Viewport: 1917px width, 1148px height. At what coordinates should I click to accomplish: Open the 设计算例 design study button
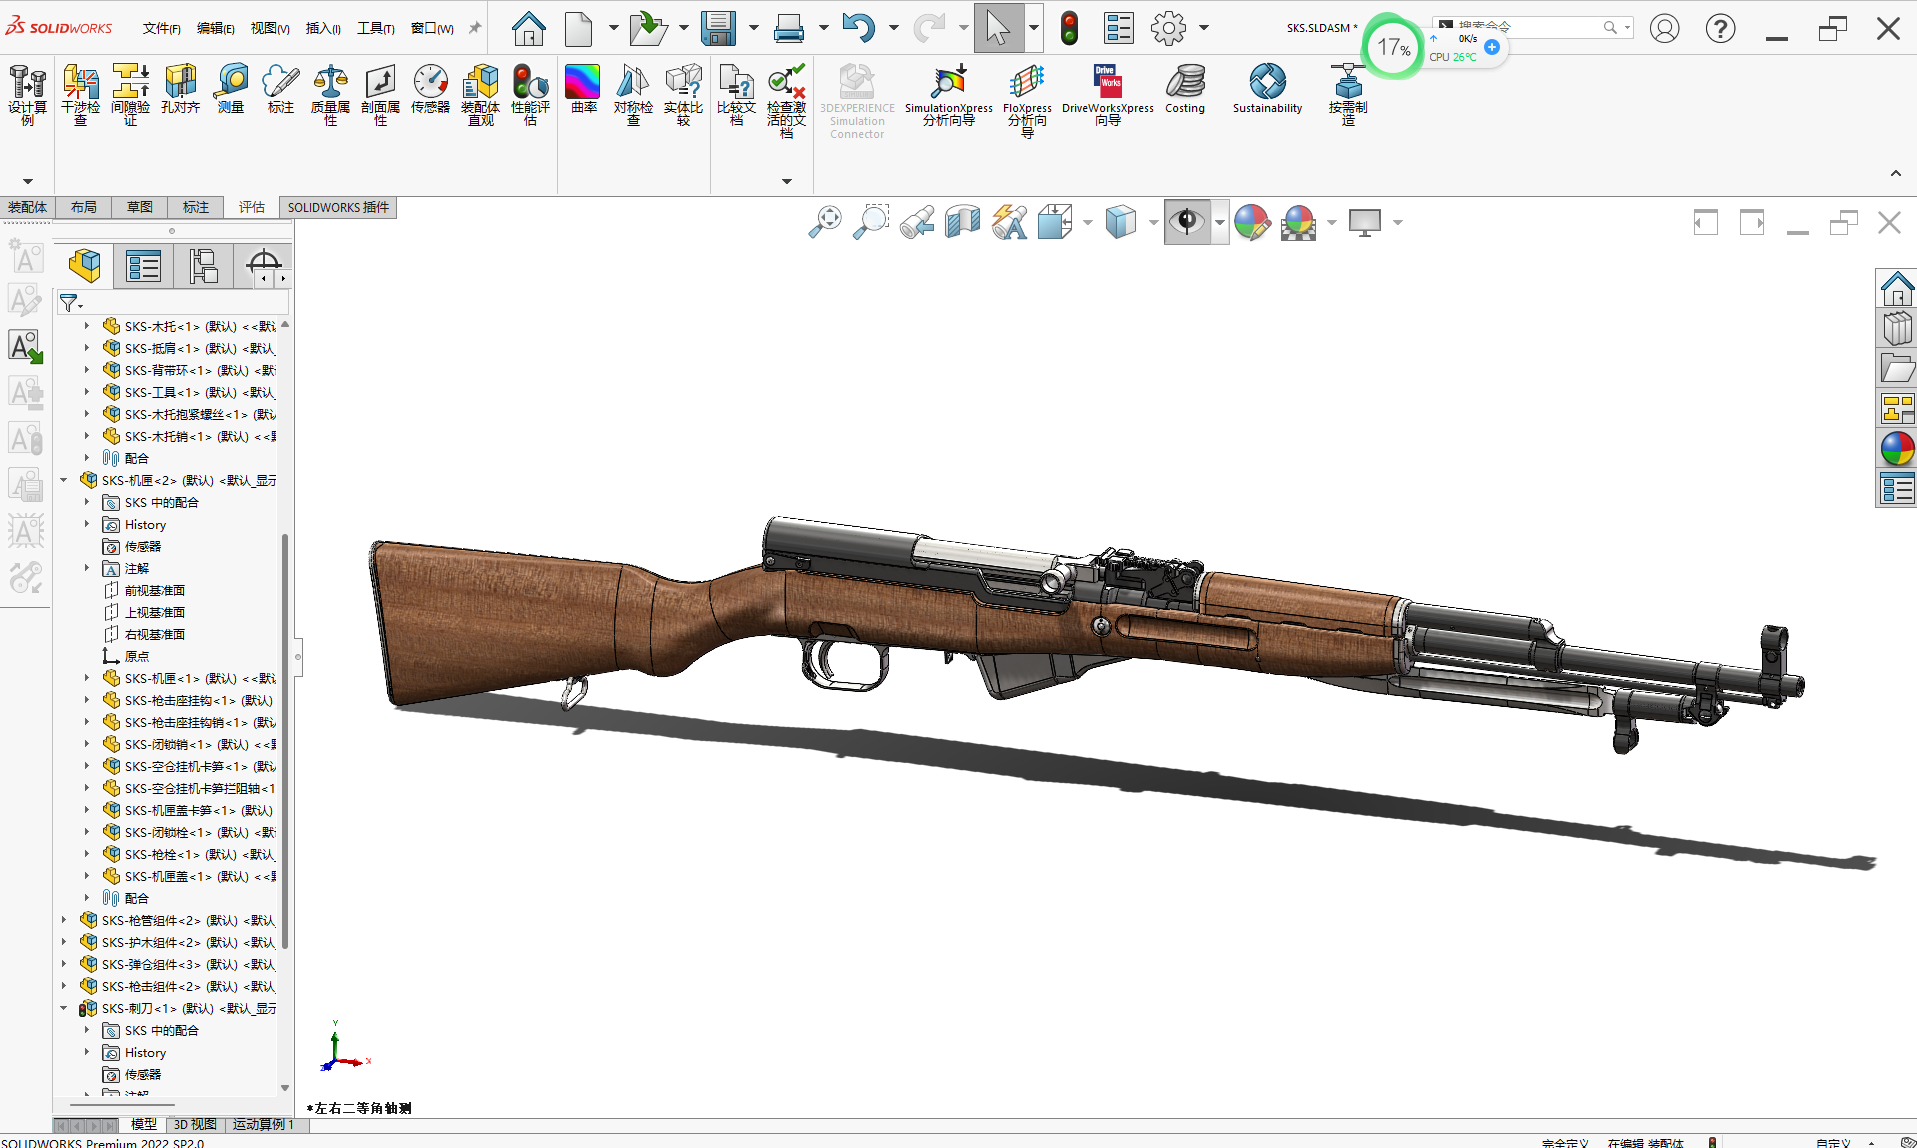point(27,94)
